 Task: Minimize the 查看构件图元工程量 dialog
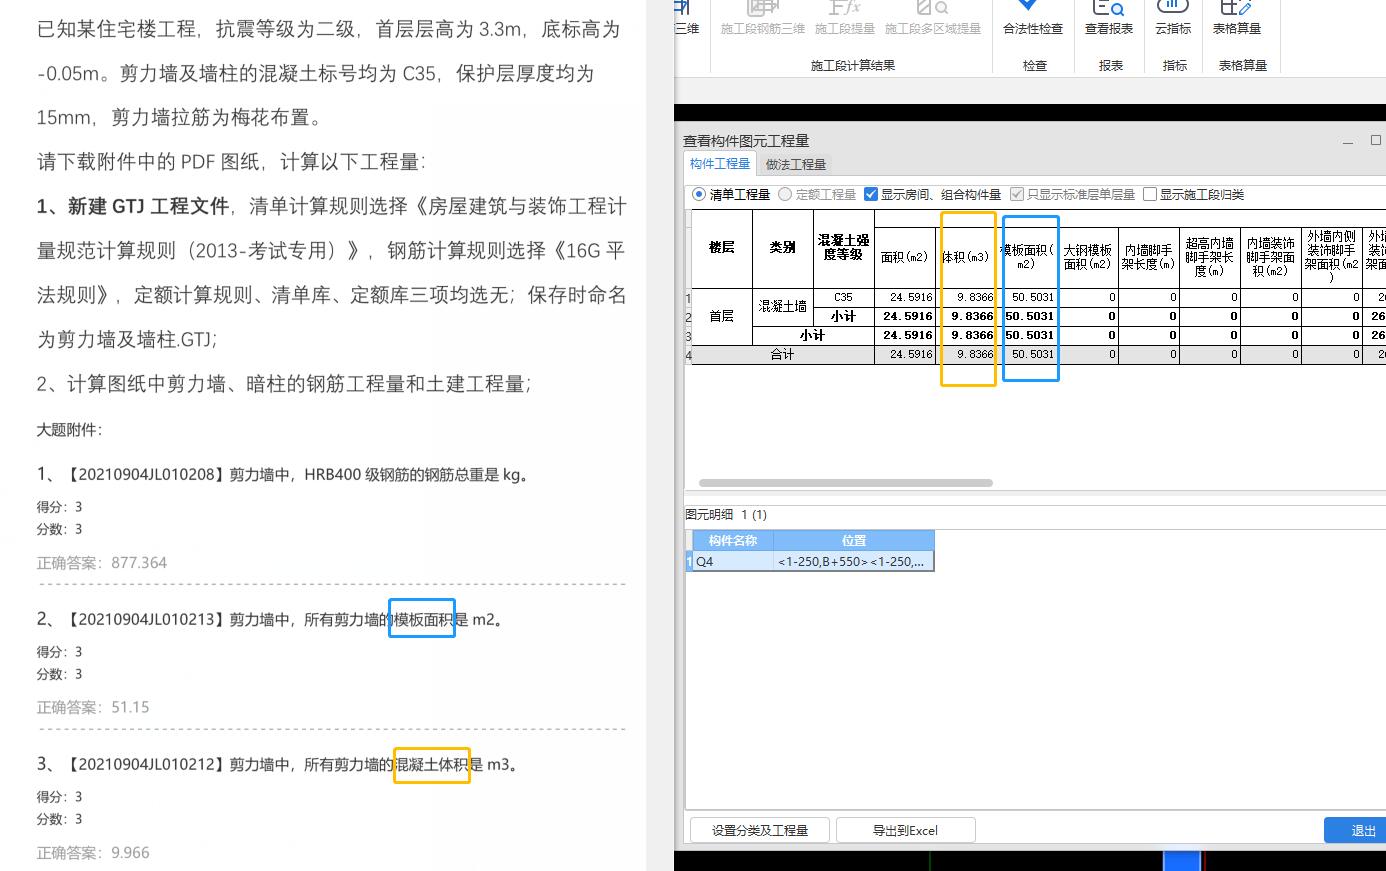(1347, 141)
